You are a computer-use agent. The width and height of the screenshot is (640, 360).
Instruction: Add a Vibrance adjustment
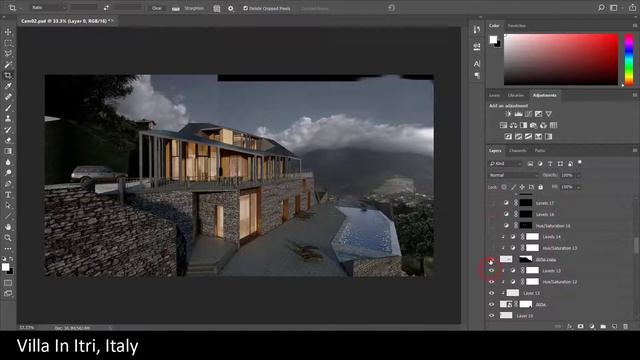point(549,114)
